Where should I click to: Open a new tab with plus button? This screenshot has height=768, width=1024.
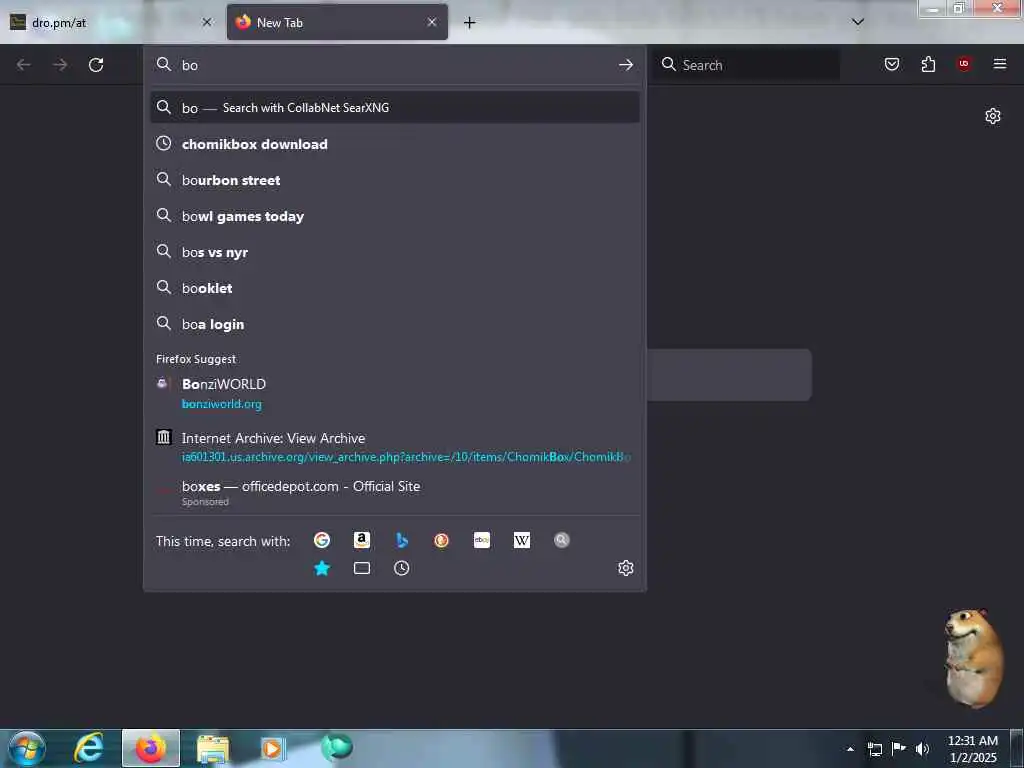click(470, 23)
